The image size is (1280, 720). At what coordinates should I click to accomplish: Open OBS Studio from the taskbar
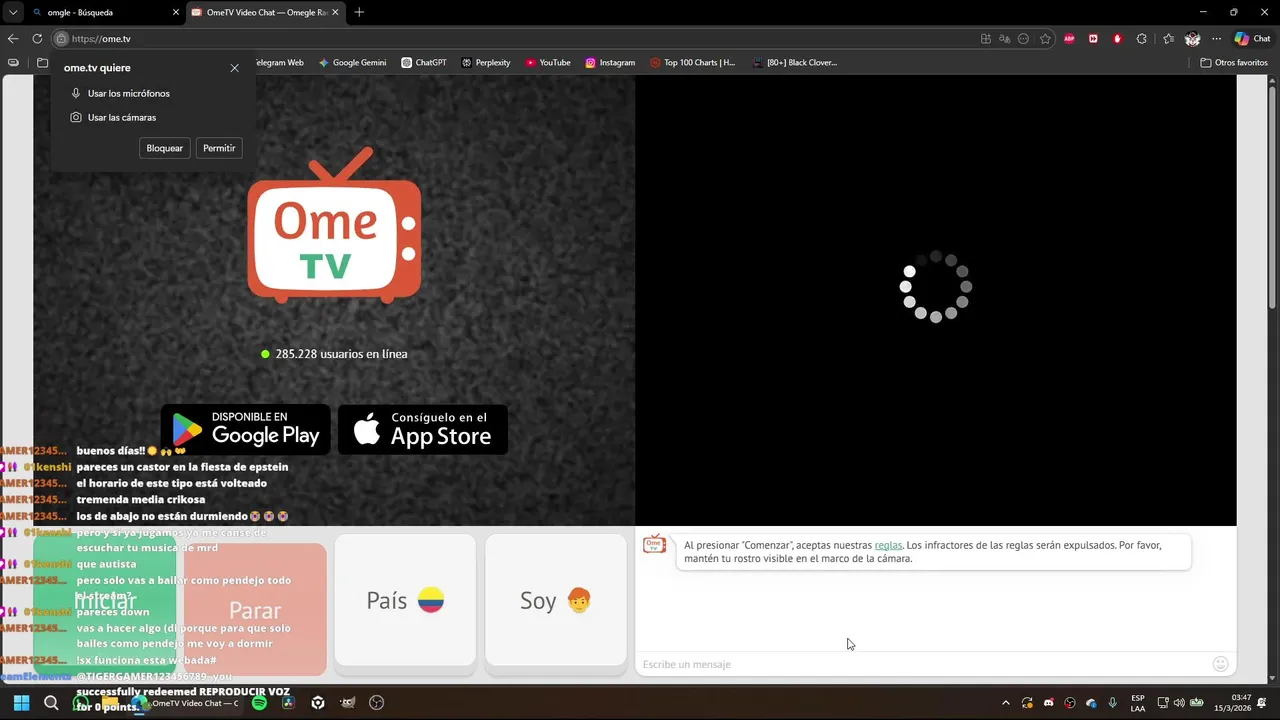coord(376,703)
